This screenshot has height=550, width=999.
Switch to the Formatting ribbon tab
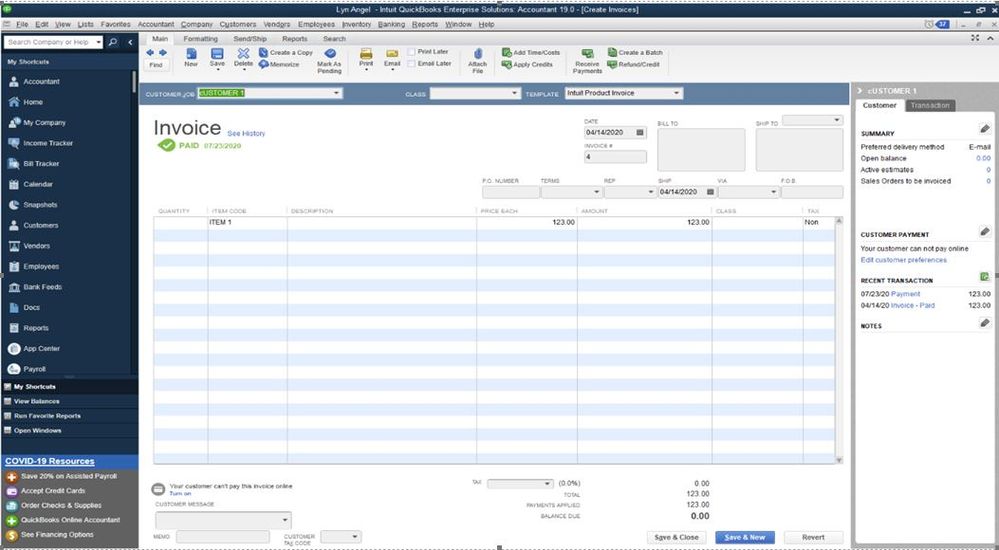[x=201, y=39]
